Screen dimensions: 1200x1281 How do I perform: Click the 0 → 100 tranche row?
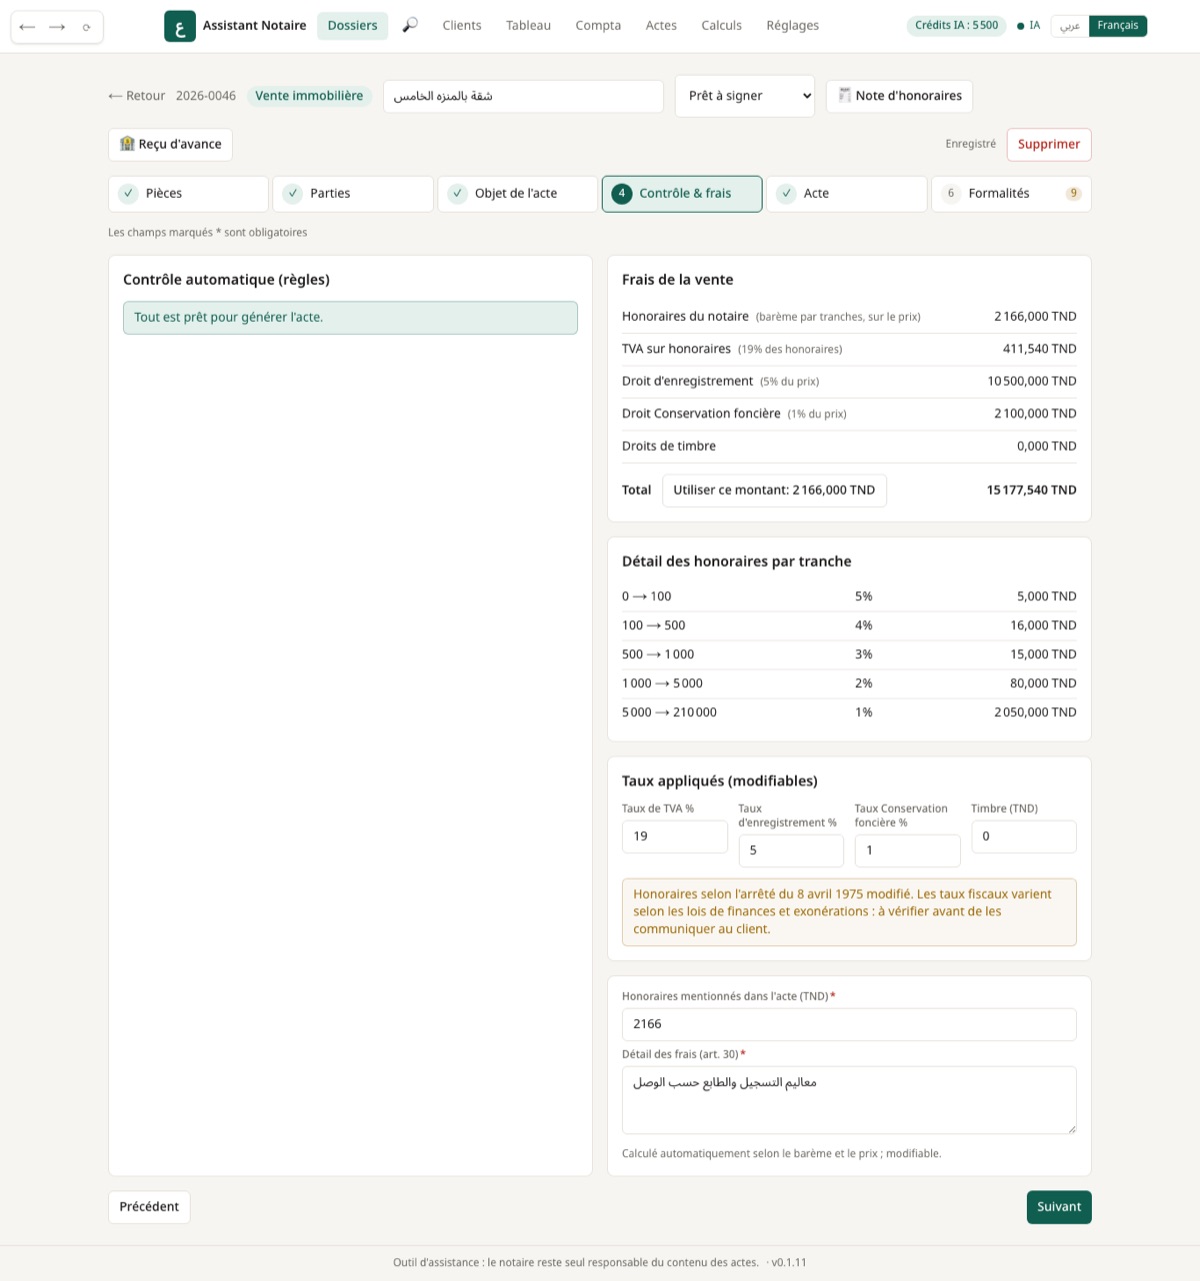tap(849, 597)
